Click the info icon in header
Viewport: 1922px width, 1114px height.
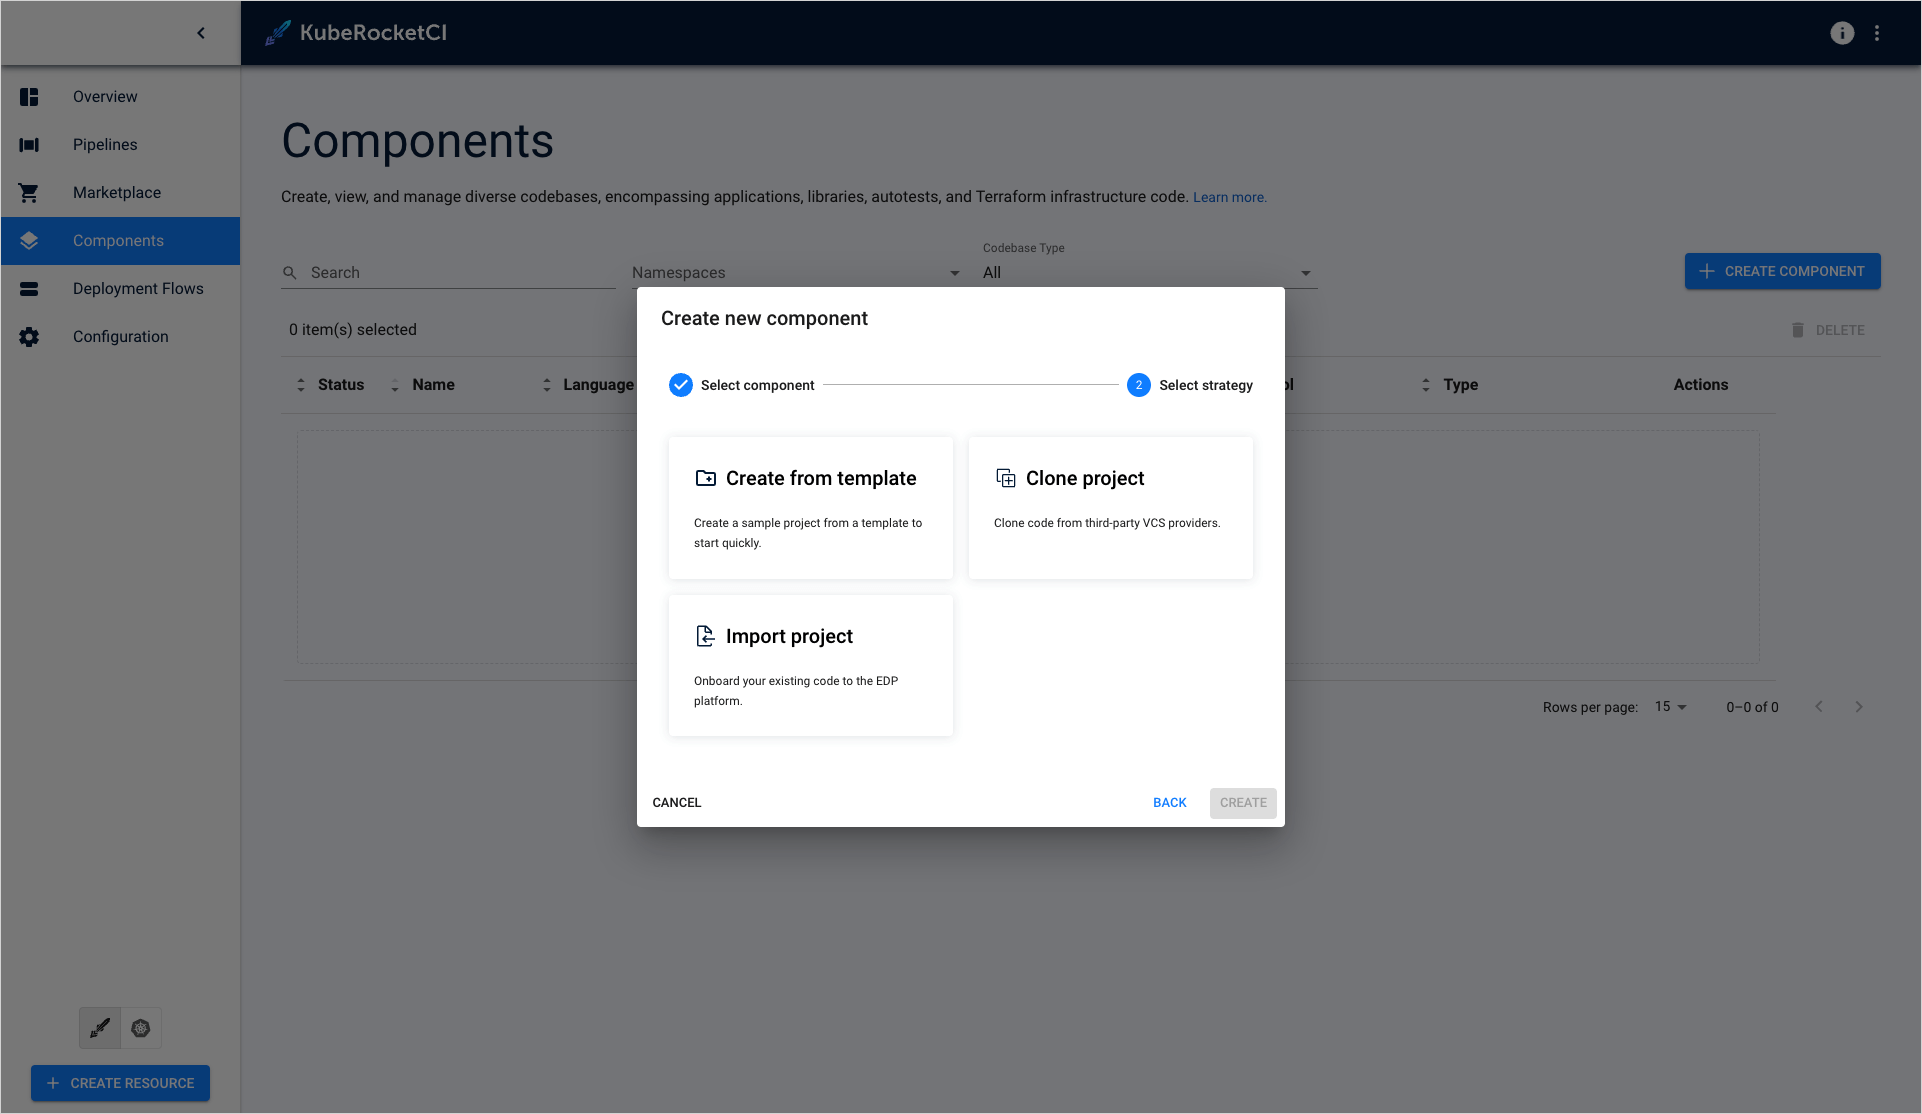tap(1842, 33)
